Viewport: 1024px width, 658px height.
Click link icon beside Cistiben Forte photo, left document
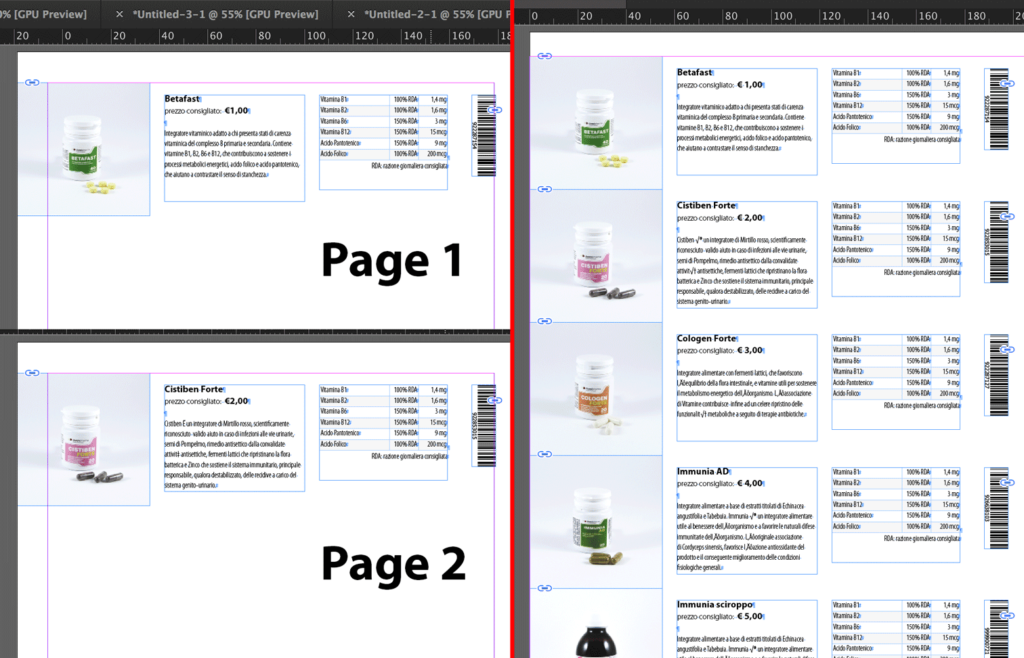click(32, 373)
